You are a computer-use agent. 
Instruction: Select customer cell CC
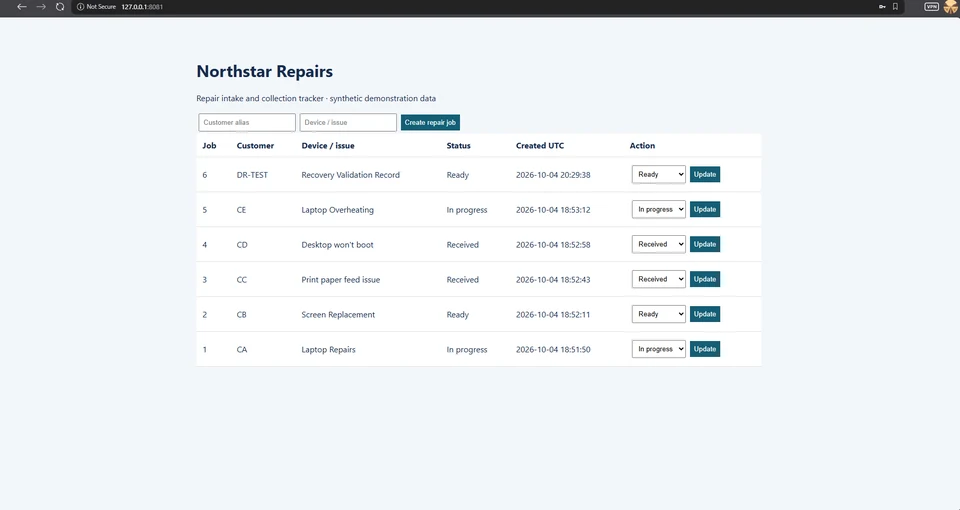point(242,280)
